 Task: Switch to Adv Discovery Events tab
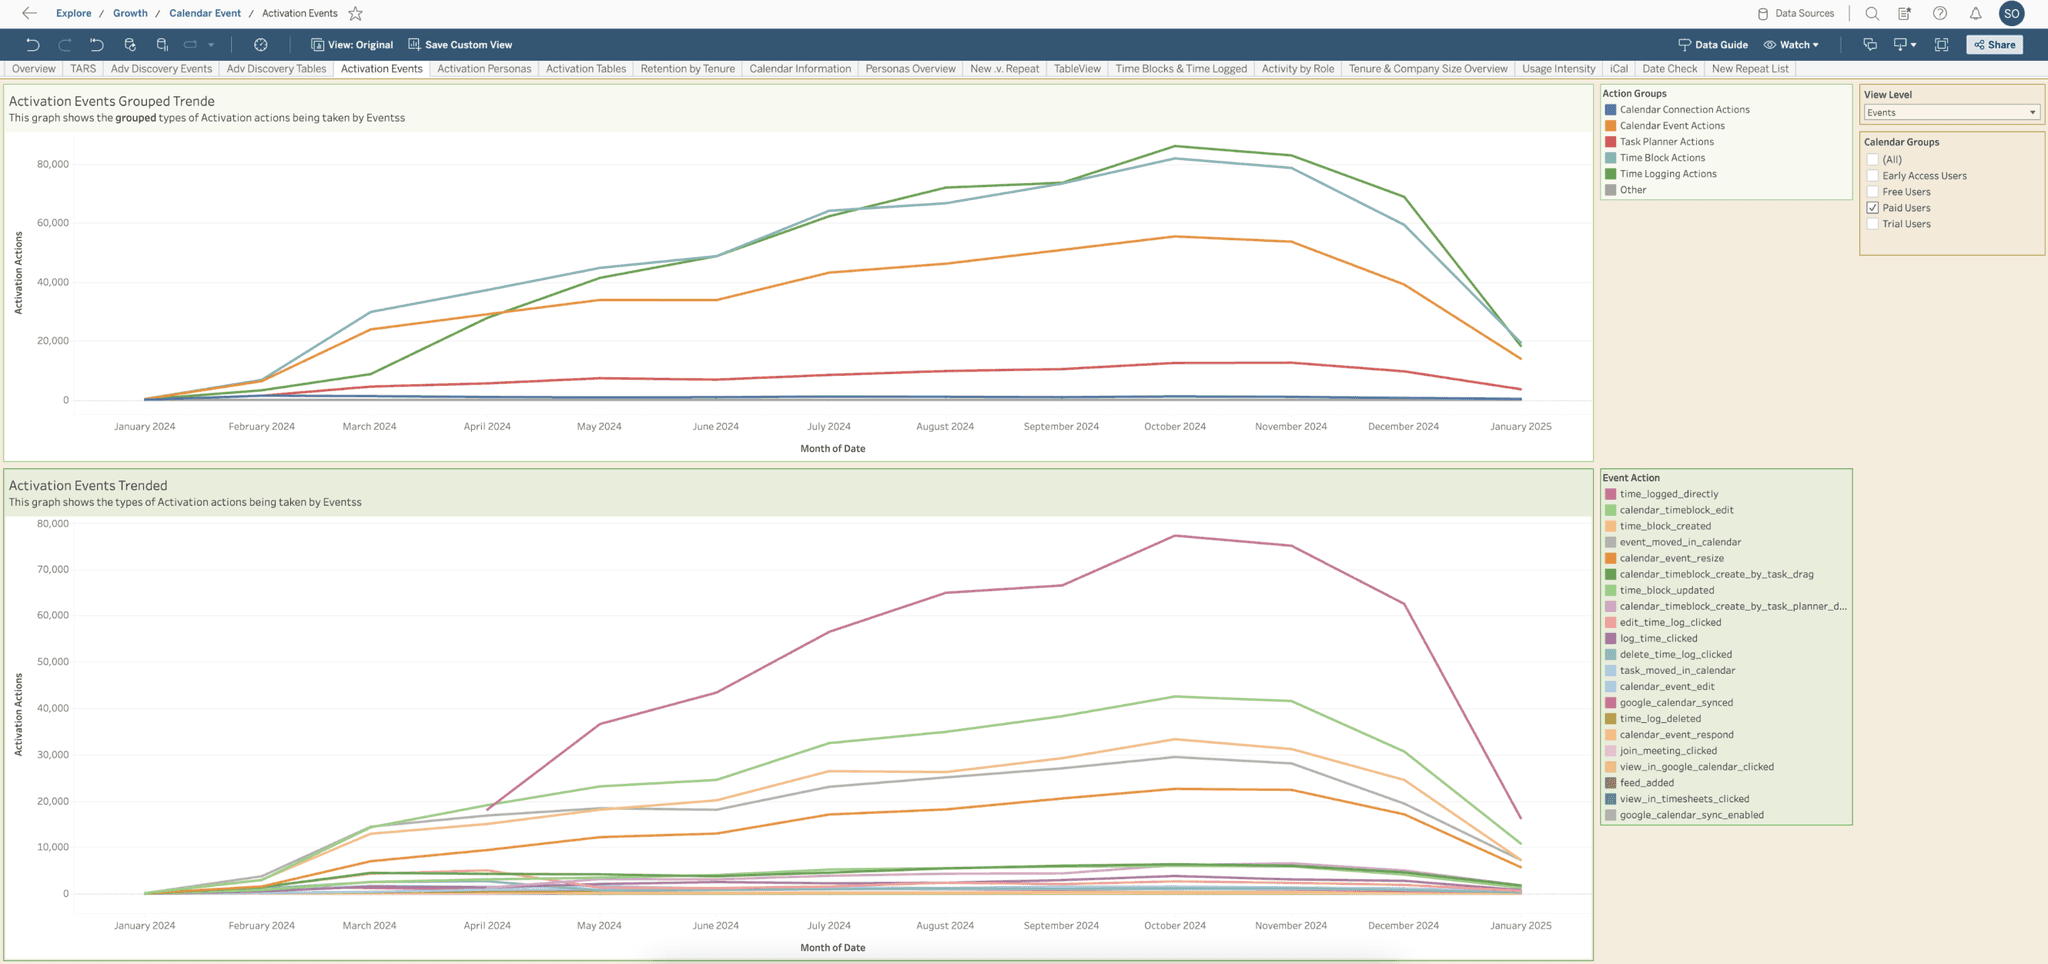161,69
